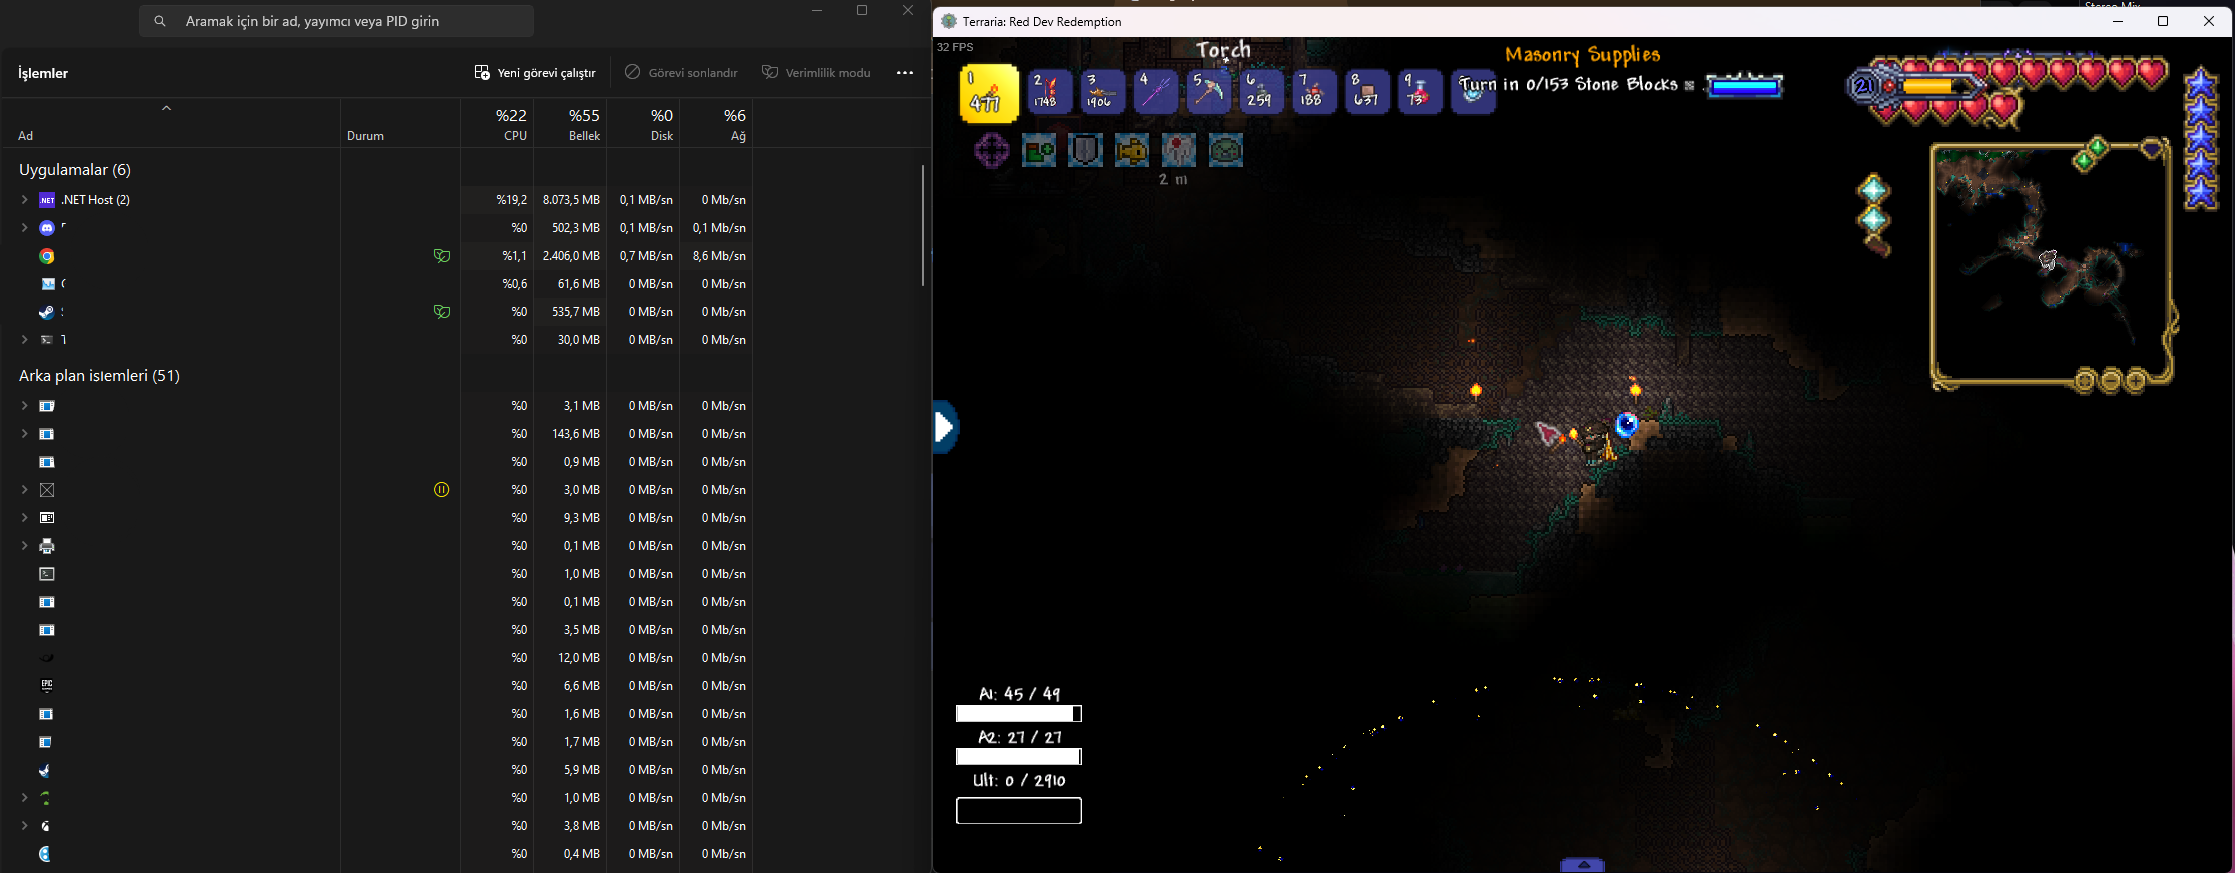The width and height of the screenshot is (2235, 873).
Task: Click the .NET Host process icon
Action: tap(47, 200)
